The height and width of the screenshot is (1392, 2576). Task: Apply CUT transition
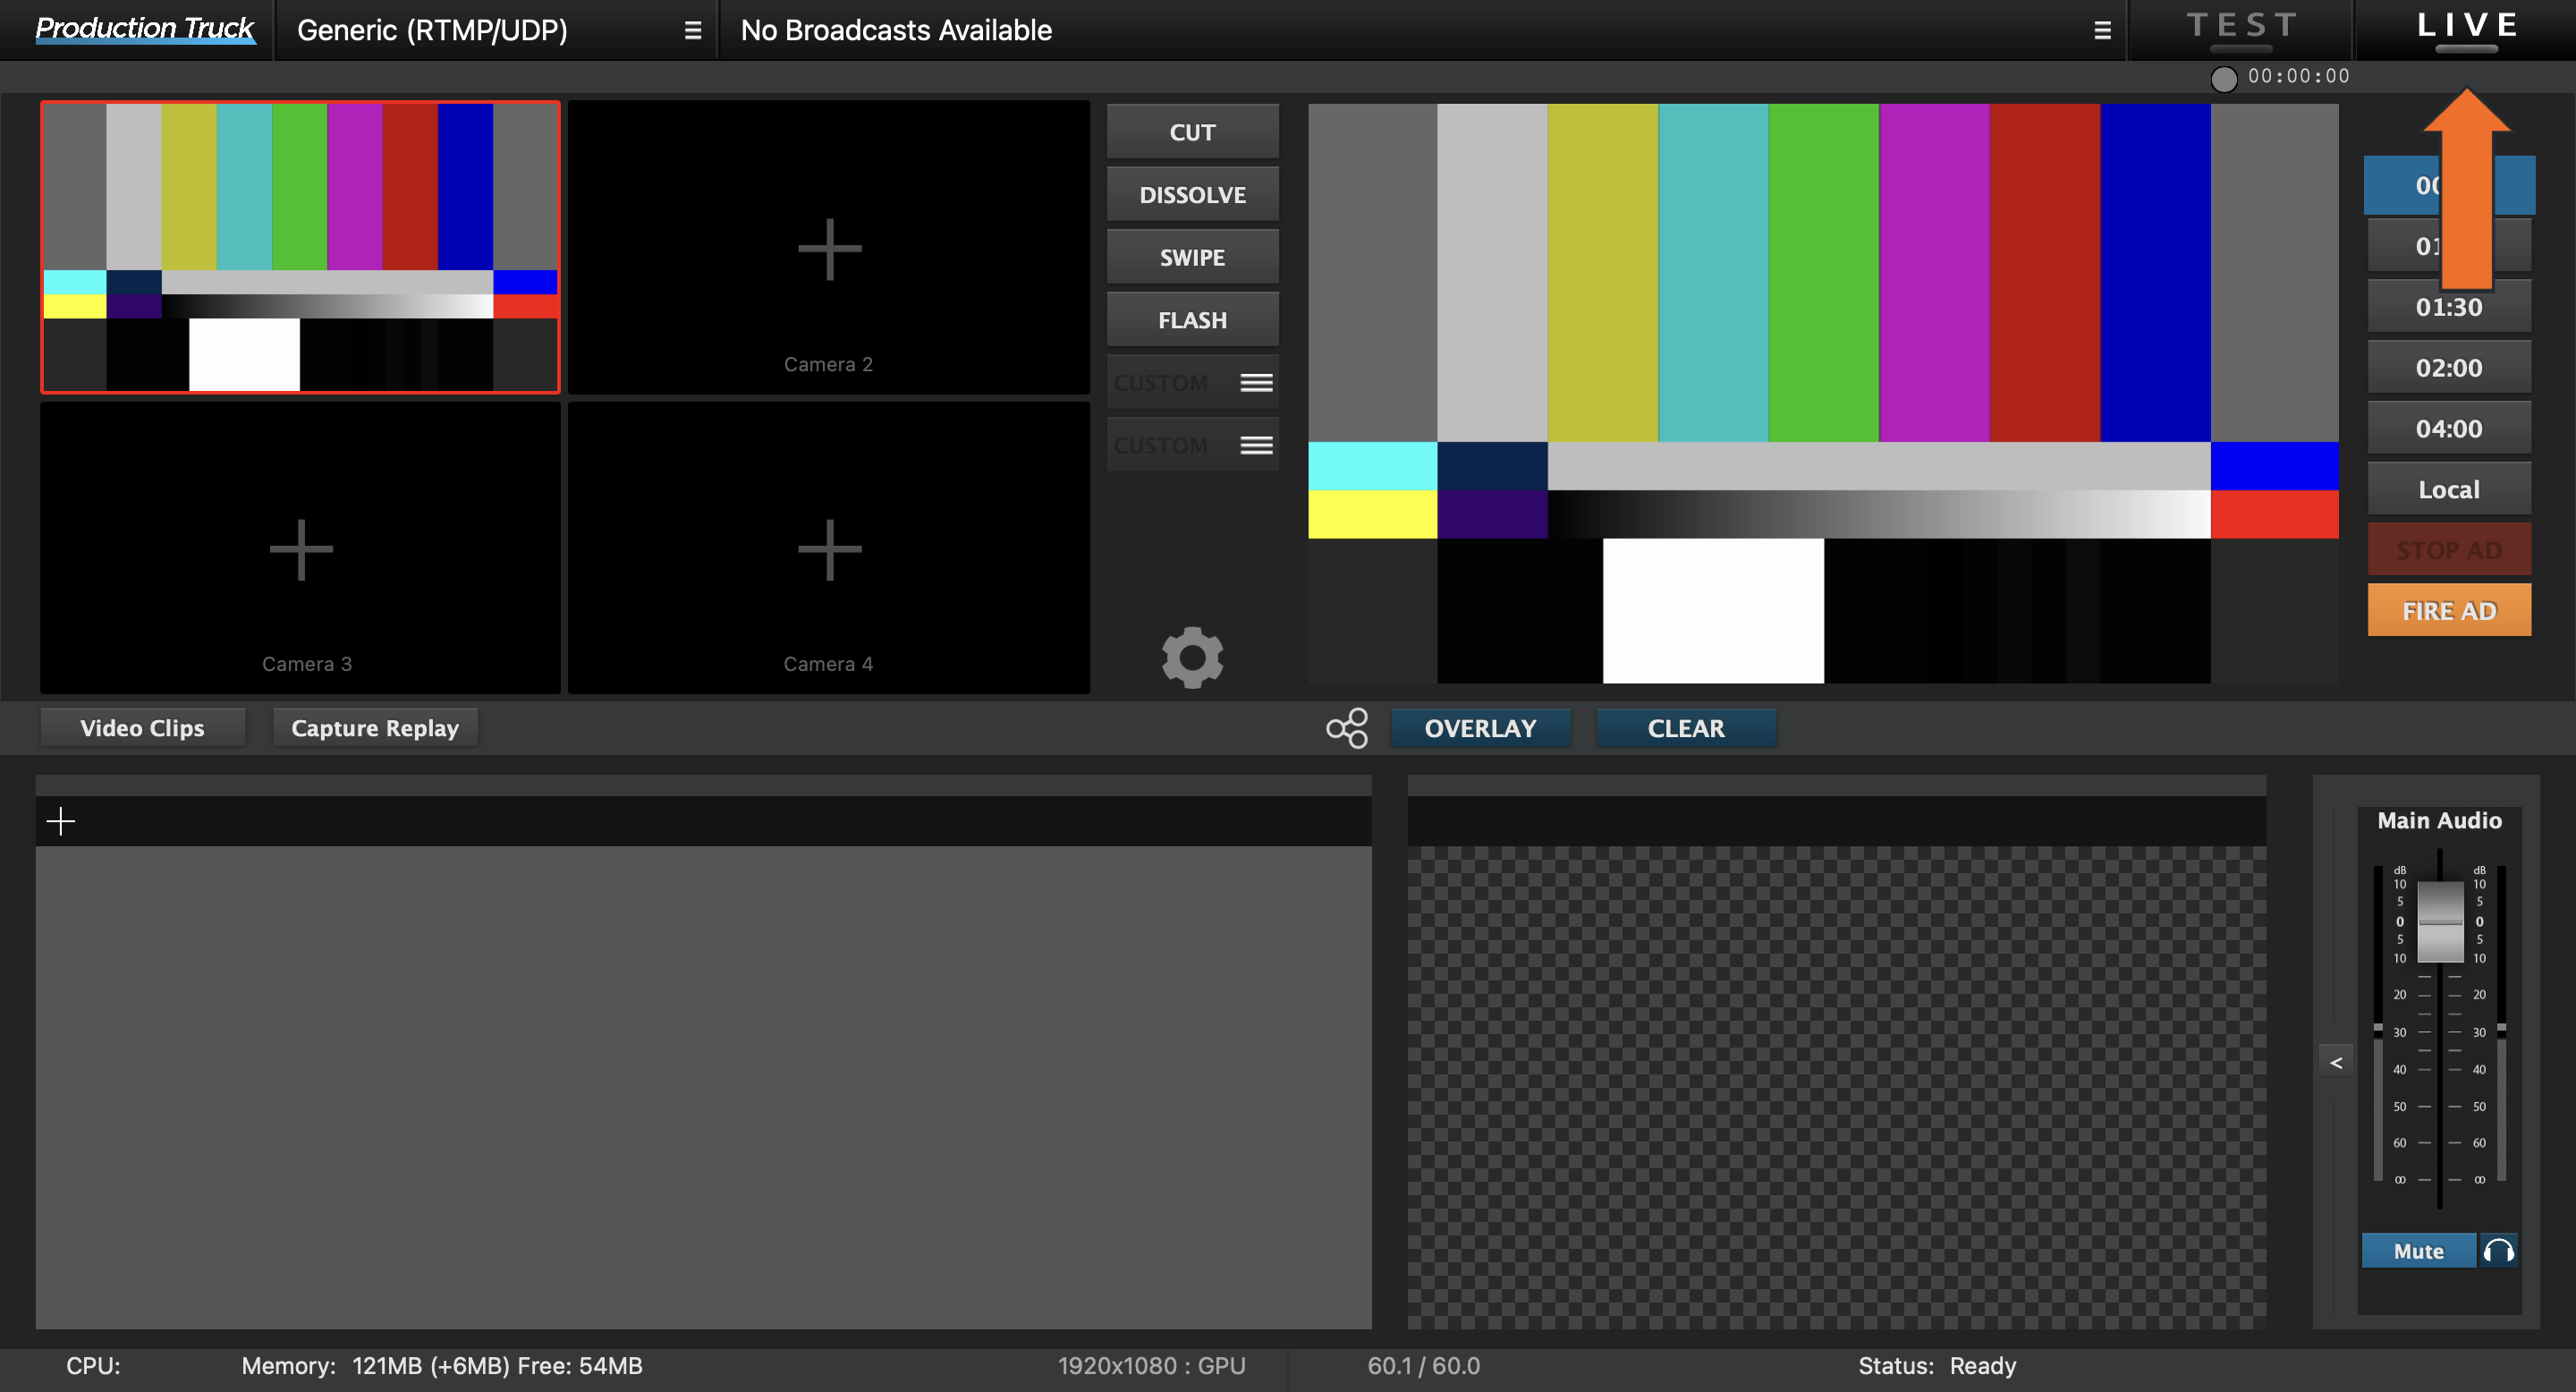1192,132
